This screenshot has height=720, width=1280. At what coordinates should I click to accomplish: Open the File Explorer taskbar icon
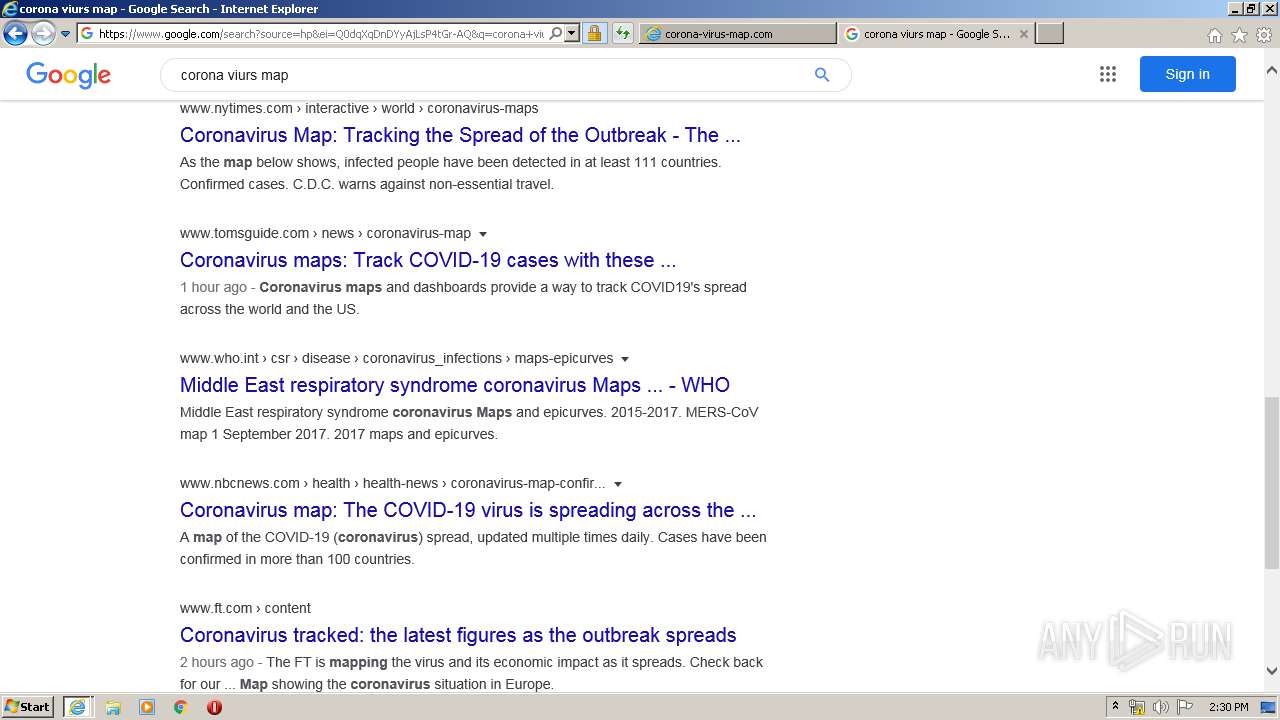coord(113,707)
